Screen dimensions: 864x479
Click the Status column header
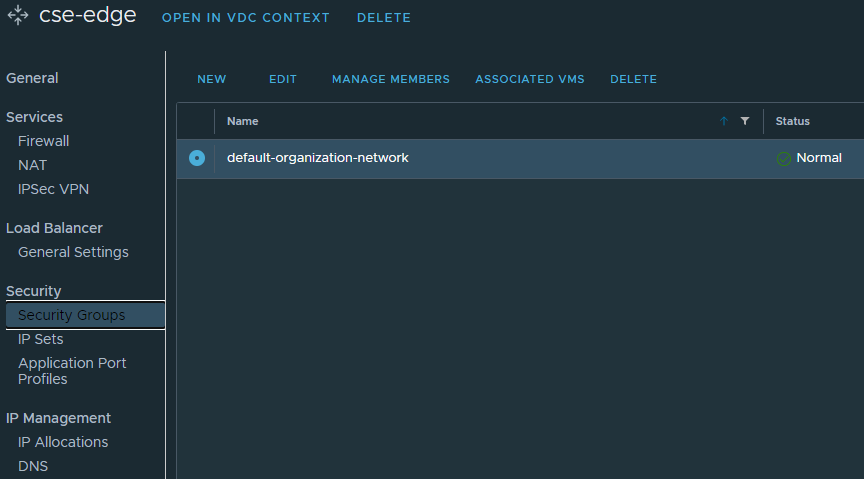793,121
